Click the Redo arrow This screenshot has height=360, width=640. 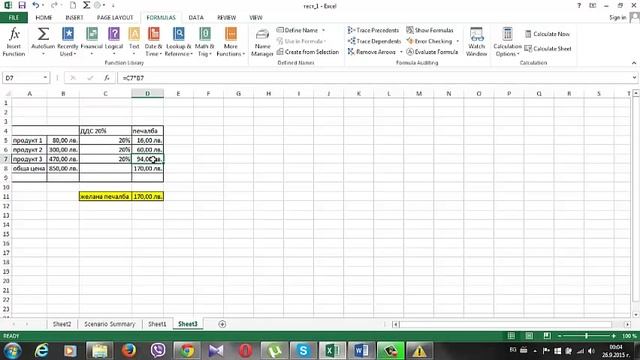53,5
